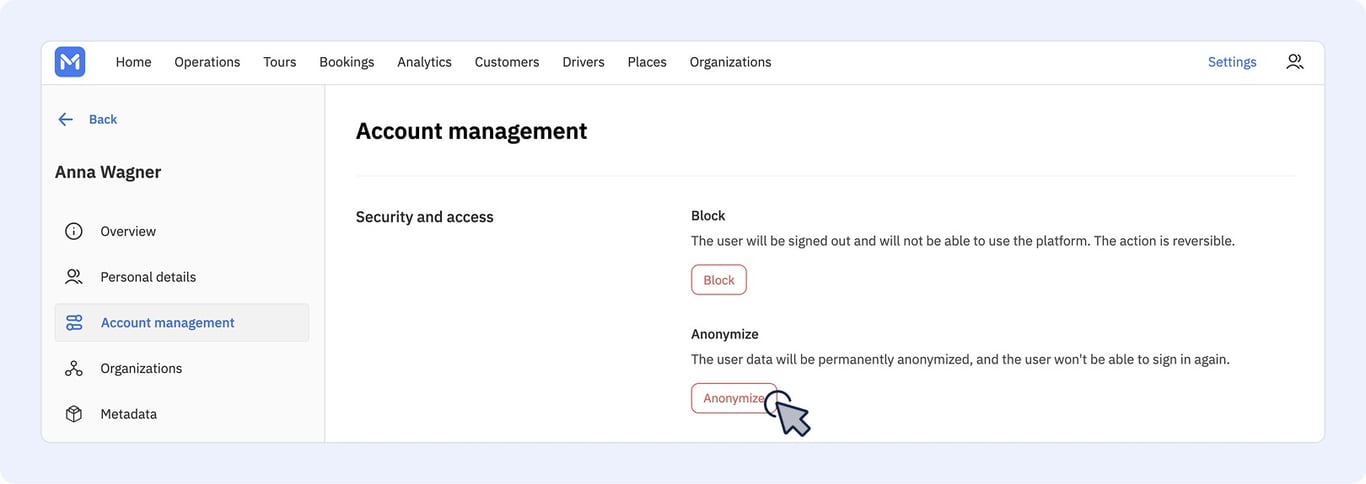Click the Account management toggles icon

74,323
